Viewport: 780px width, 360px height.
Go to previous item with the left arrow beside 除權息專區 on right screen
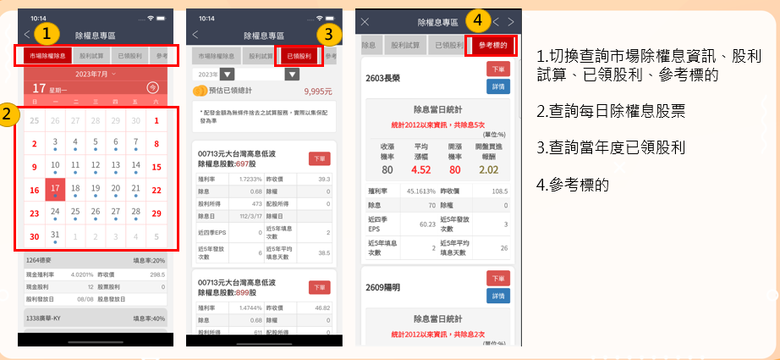[495, 21]
